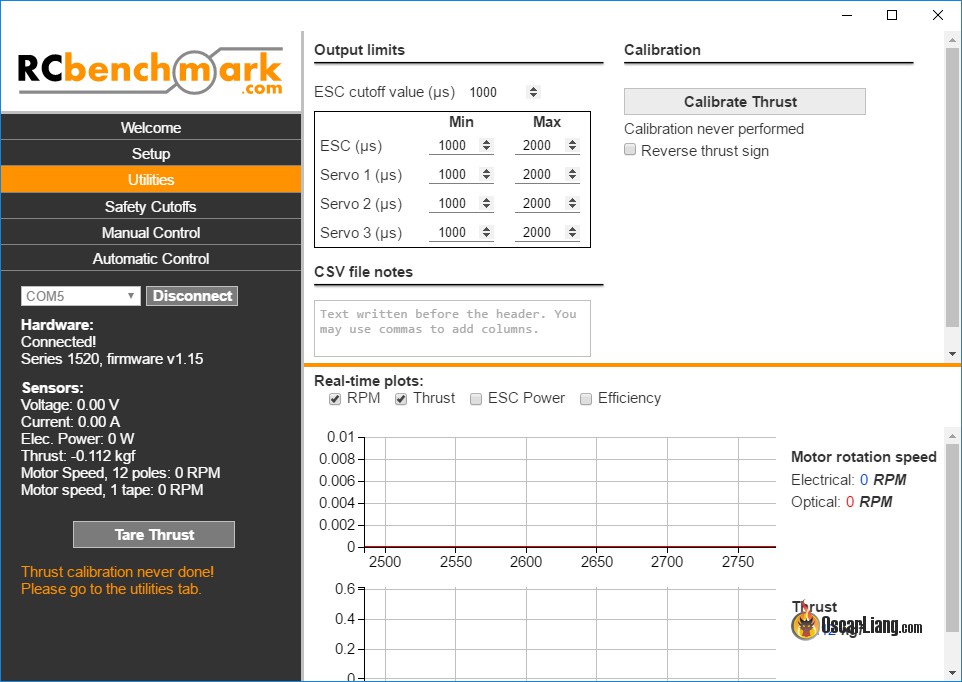962x682 pixels.
Task: Click 'Motor speed, 1 tape: 0 RPM' text
Action: point(112,490)
